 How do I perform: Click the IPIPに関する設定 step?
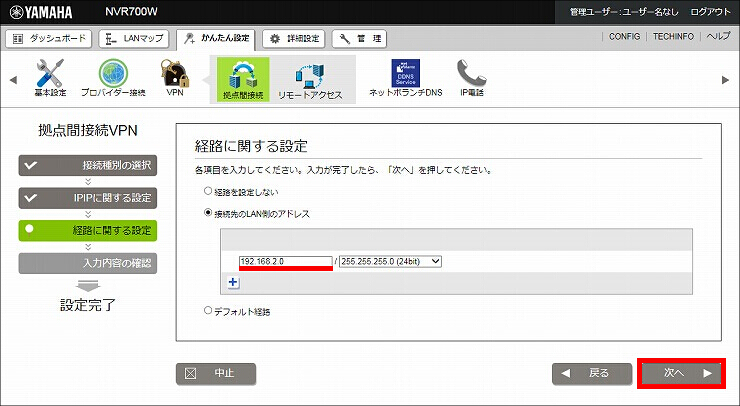pyautogui.click(x=88, y=198)
